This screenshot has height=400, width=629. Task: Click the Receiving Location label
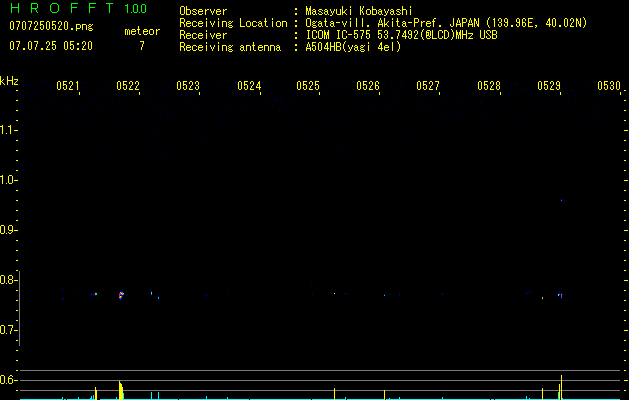(233, 23)
